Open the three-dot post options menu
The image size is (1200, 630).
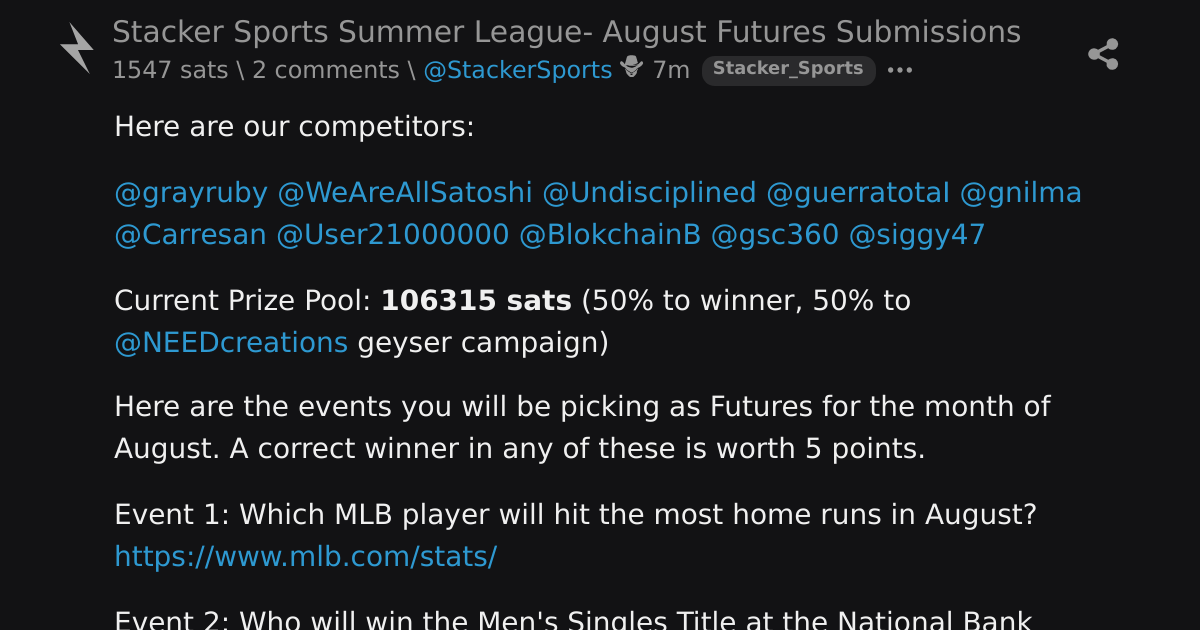tap(900, 70)
